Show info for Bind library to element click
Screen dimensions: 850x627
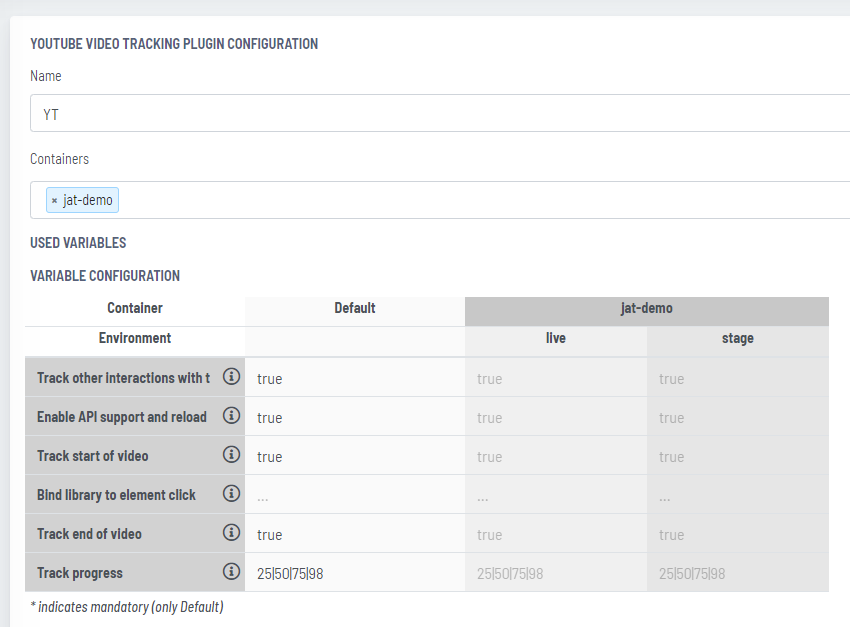(x=231, y=493)
